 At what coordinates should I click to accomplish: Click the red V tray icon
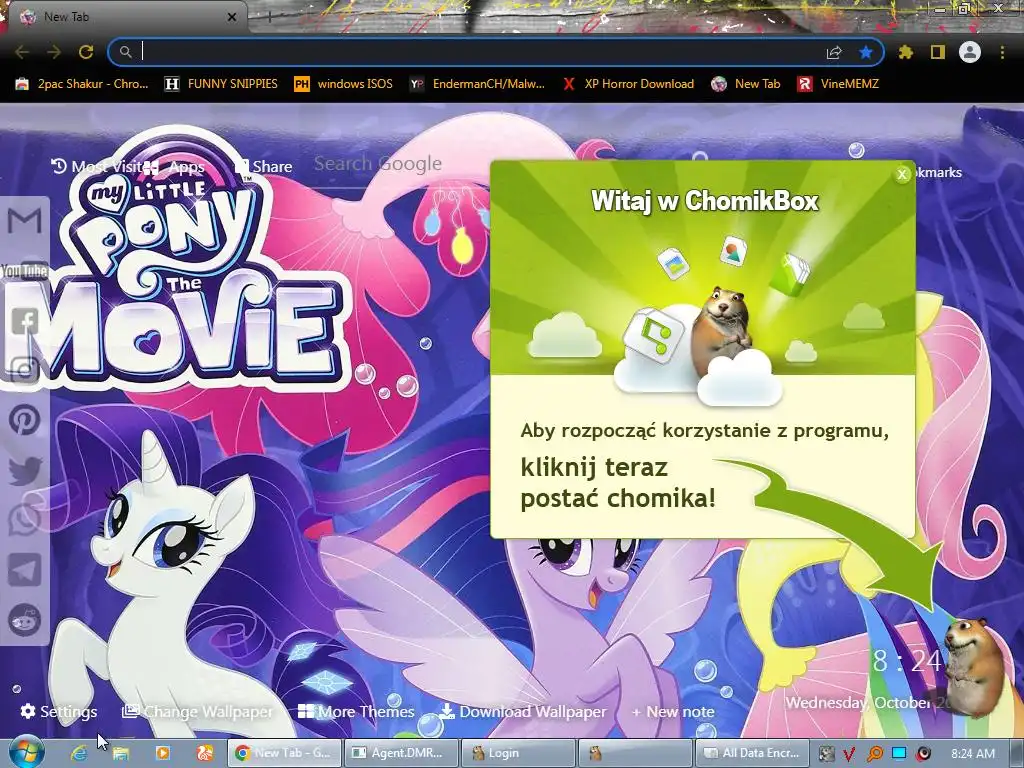click(x=849, y=754)
